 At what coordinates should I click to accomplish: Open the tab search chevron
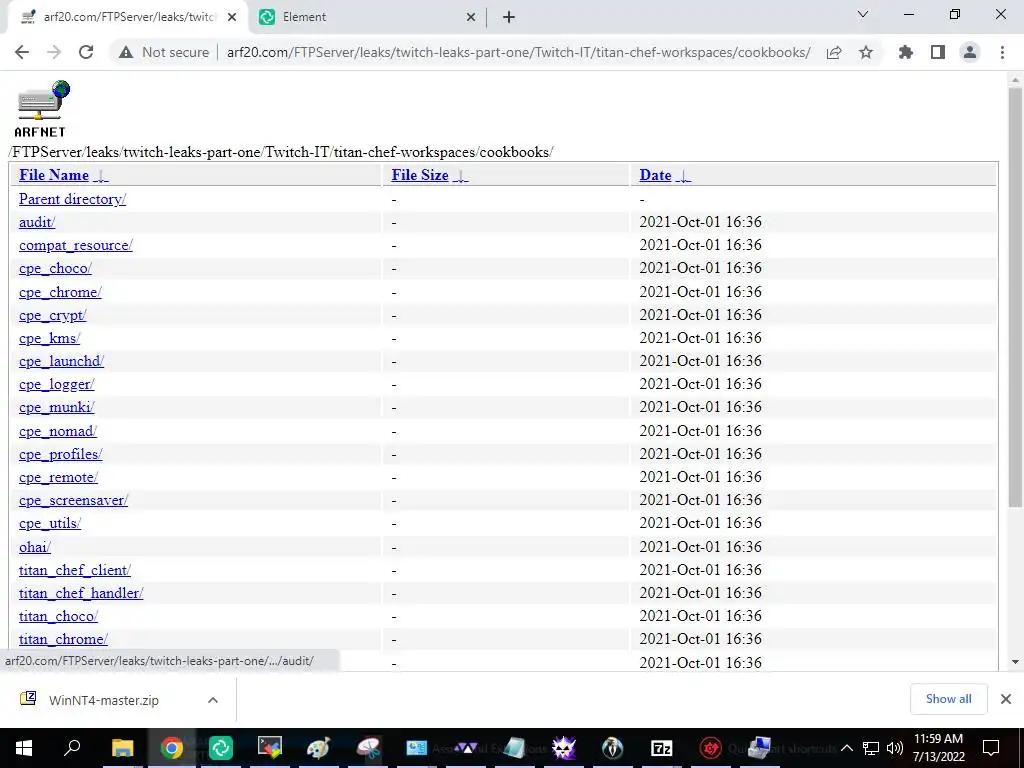pyautogui.click(x=863, y=14)
